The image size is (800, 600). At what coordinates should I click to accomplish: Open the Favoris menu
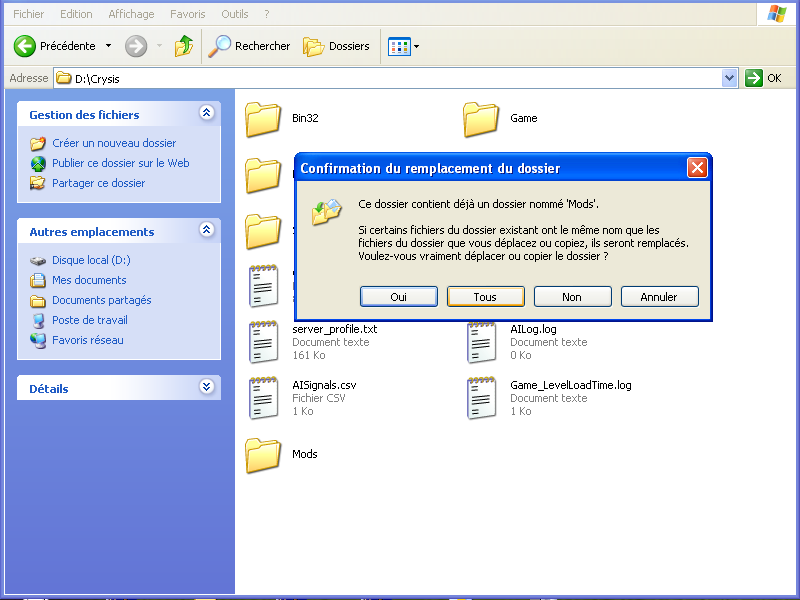pyautogui.click(x=187, y=14)
